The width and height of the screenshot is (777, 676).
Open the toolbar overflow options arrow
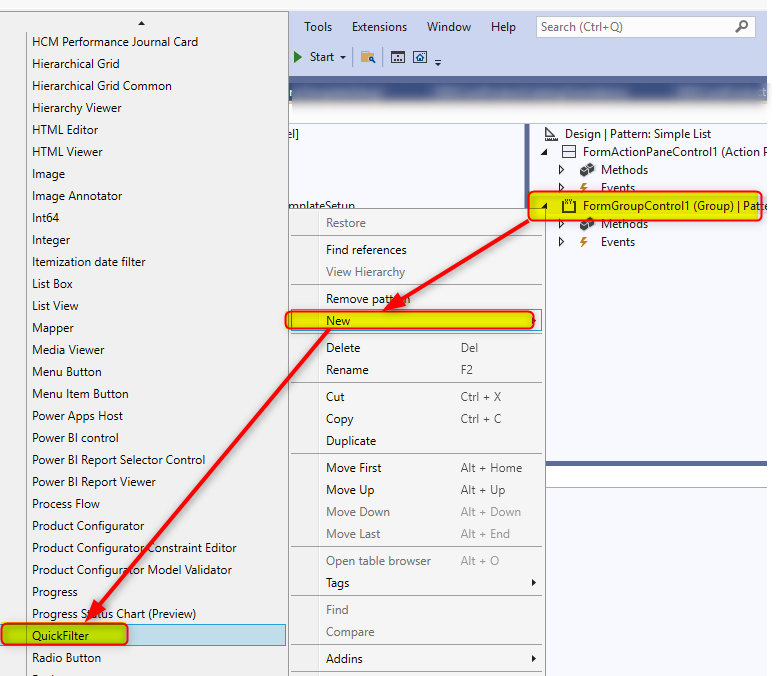point(438,62)
